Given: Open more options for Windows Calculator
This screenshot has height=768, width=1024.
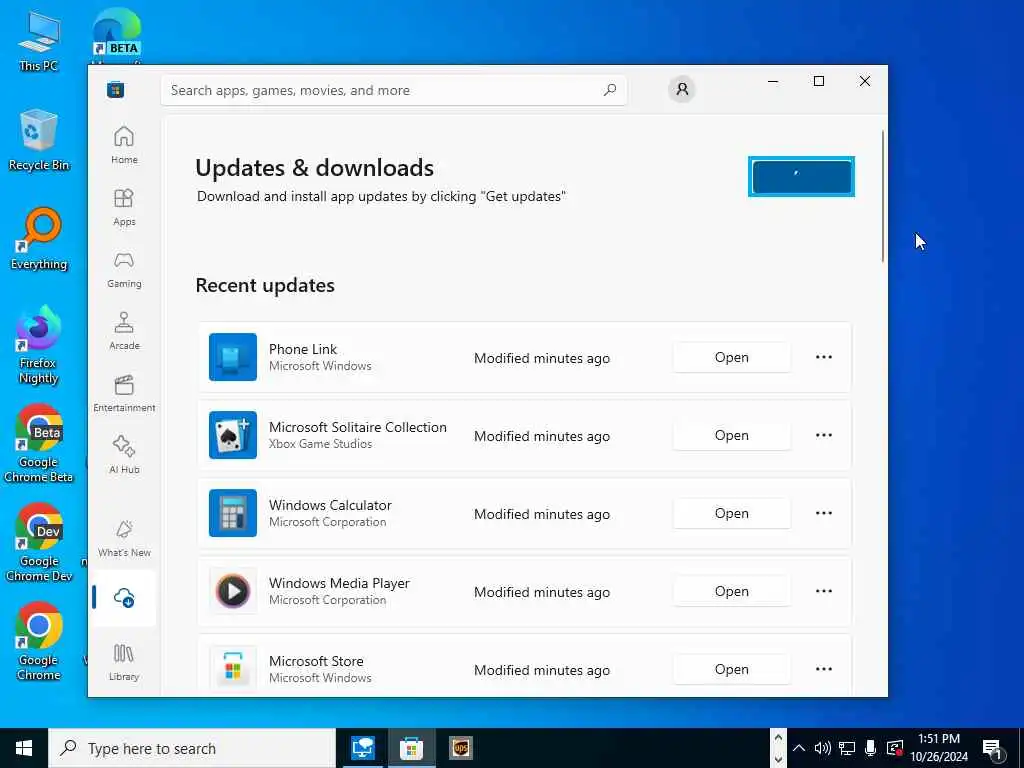Looking at the screenshot, I should point(824,513).
